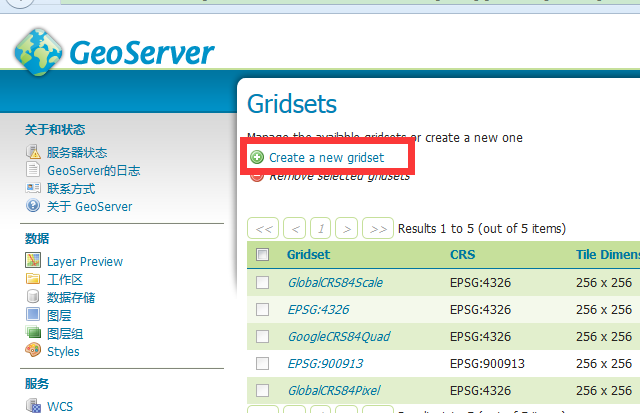Open WCS service settings
This screenshot has width=640, height=413.
[x=60, y=406]
